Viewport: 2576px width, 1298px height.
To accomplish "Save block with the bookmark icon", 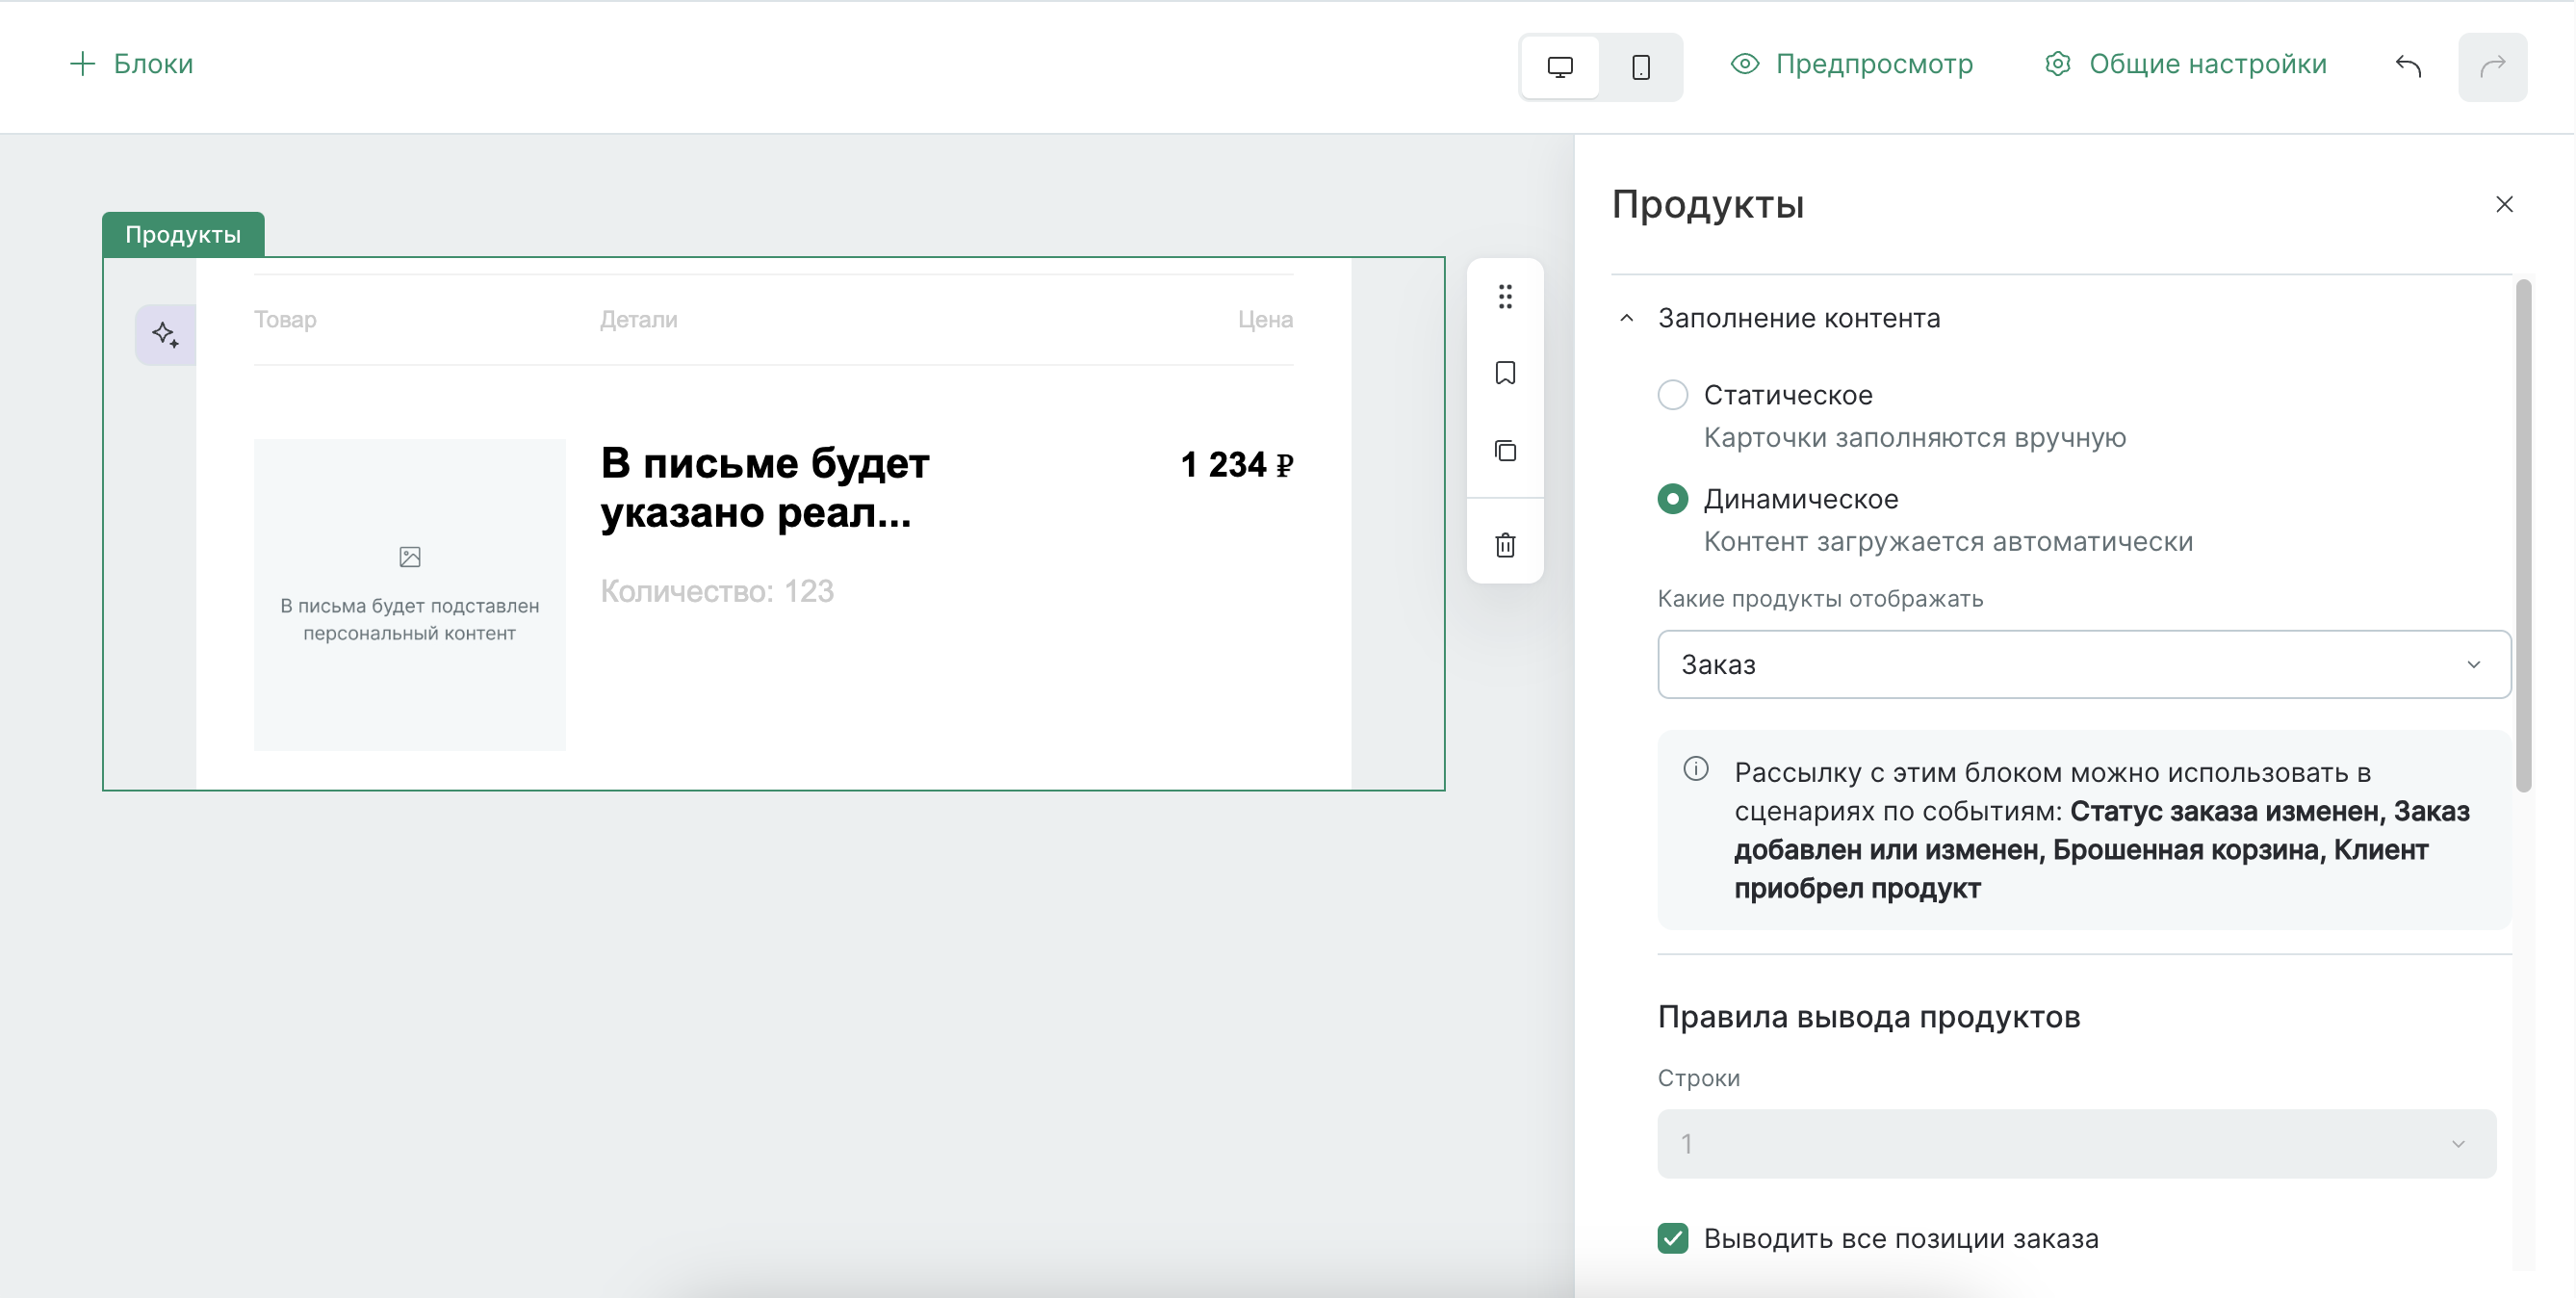I will coord(1505,373).
